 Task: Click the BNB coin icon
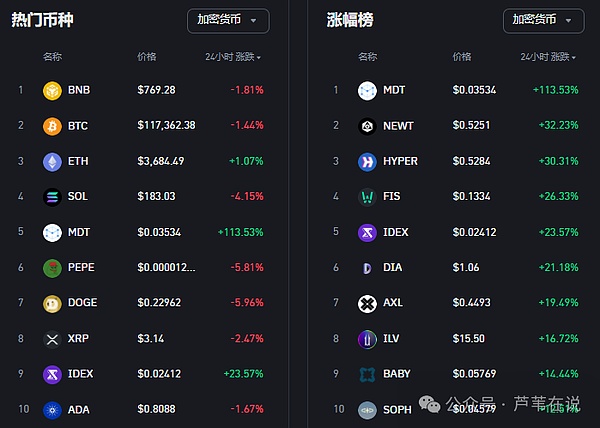pyautogui.click(x=52, y=91)
